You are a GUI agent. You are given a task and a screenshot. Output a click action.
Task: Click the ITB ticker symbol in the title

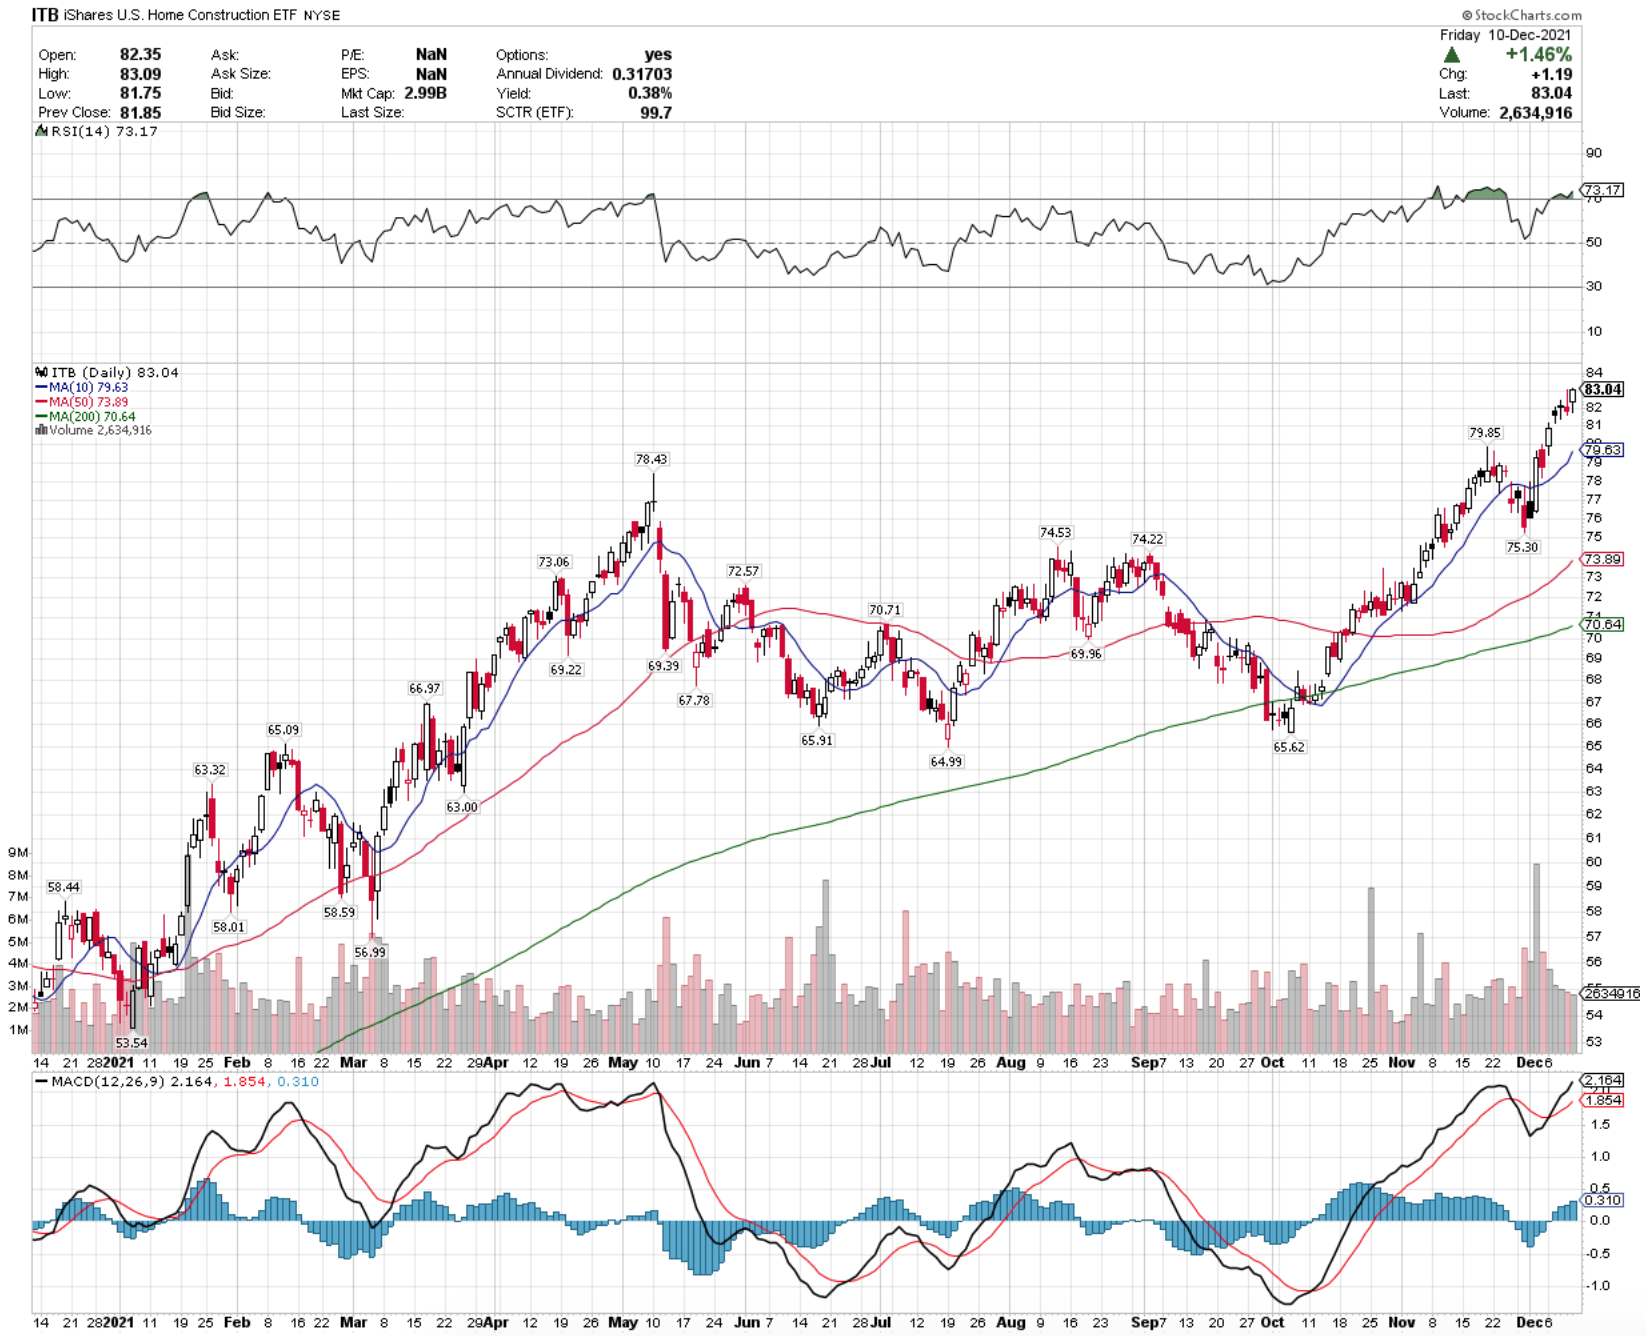tap(45, 15)
